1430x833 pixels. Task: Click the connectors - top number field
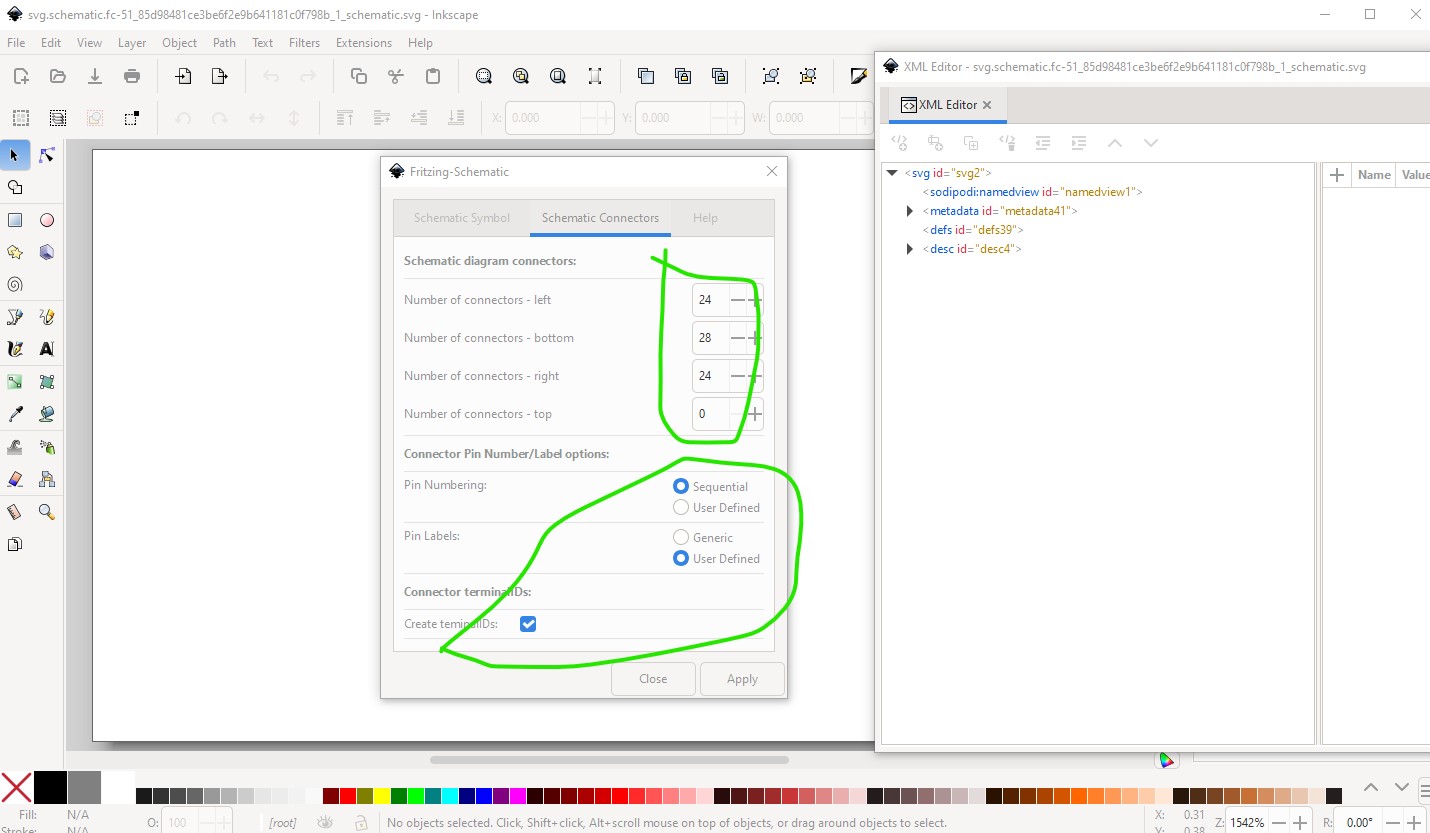point(710,414)
